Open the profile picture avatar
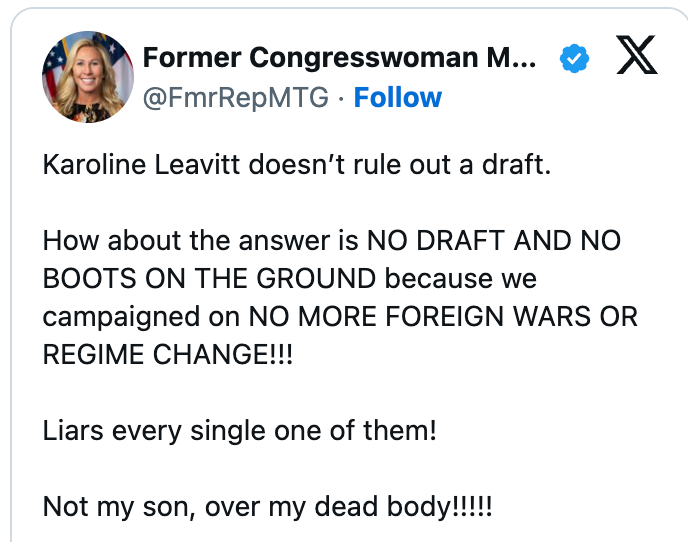688x542 pixels. coord(88,77)
